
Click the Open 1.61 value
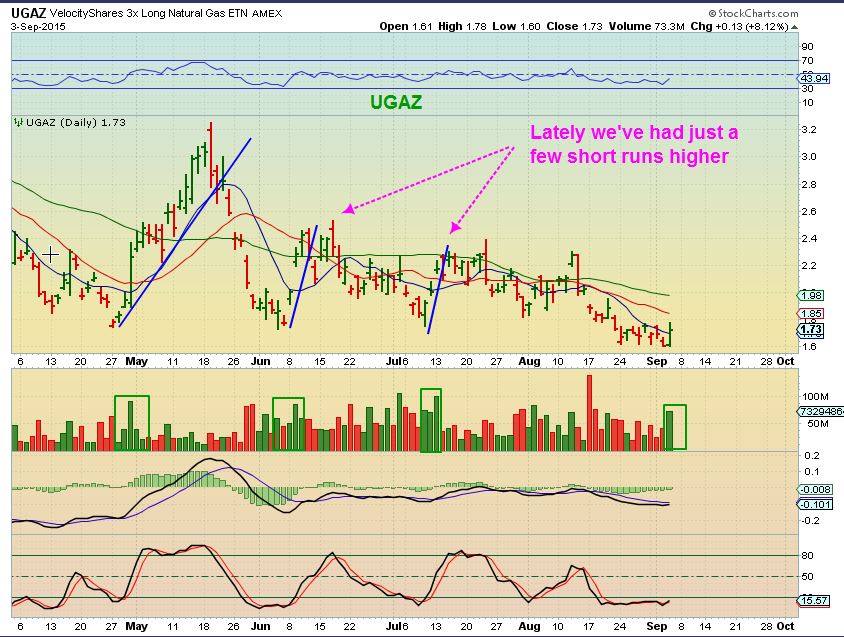406,26
